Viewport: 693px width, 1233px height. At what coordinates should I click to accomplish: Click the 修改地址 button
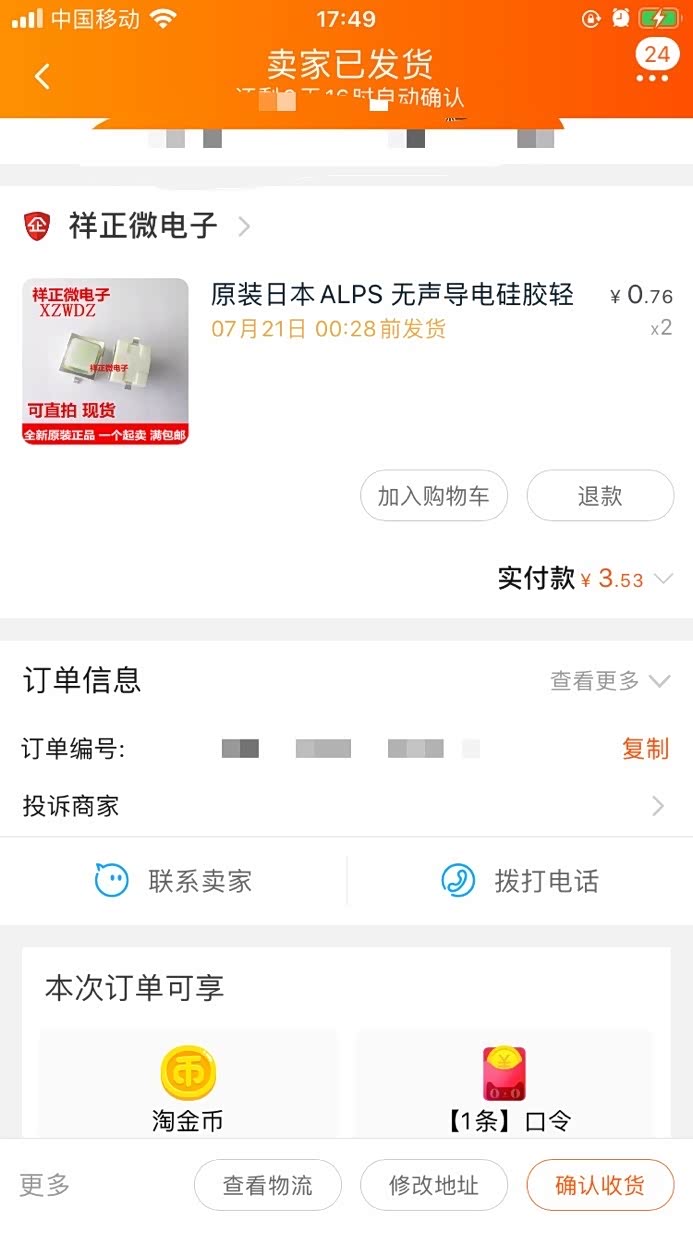point(434,1186)
